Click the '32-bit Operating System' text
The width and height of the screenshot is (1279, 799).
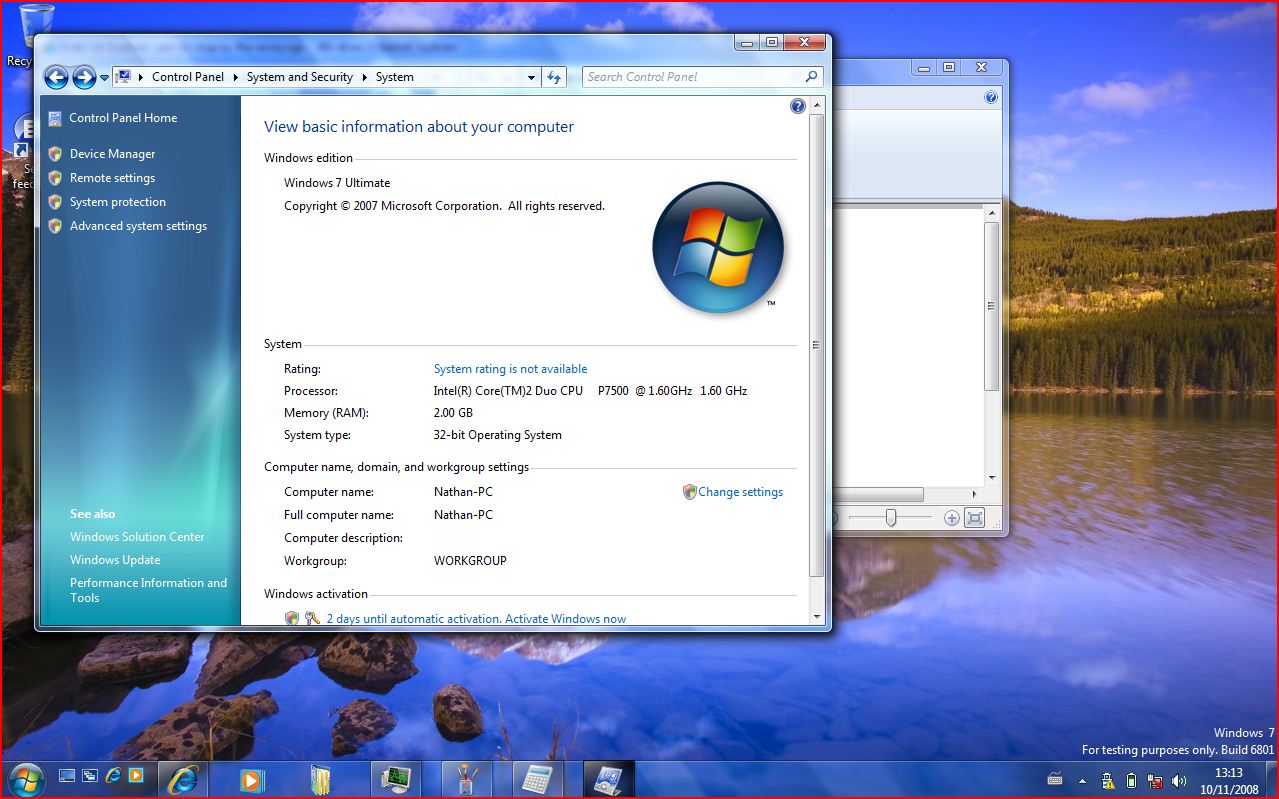click(x=498, y=435)
